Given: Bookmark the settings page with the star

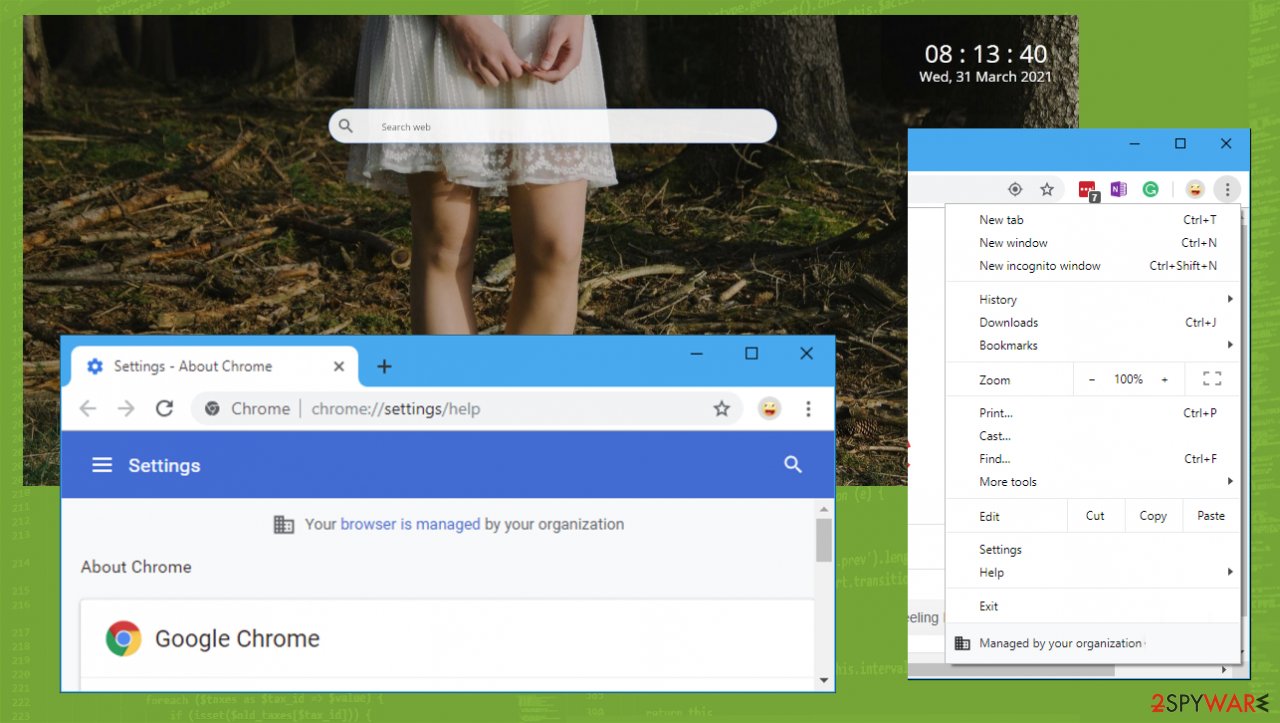Looking at the screenshot, I should tap(721, 408).
